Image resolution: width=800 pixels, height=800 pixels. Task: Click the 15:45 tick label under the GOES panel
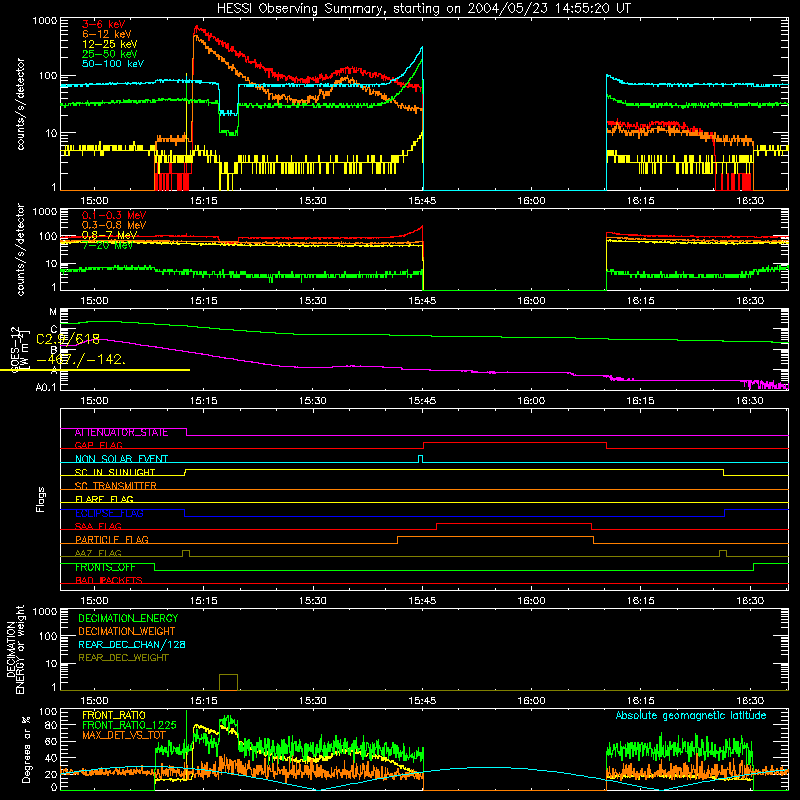[422, 401]
